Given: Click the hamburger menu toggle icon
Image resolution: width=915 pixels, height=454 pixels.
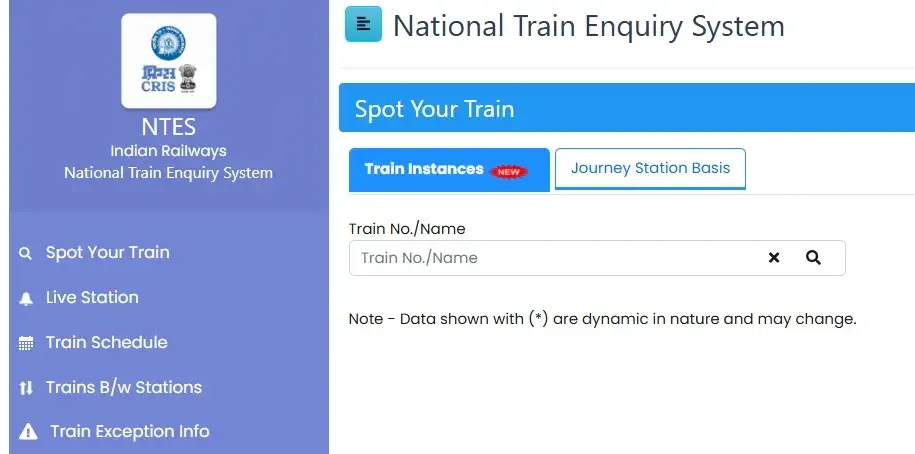Looking at the screenshot, I should point(363,24).
